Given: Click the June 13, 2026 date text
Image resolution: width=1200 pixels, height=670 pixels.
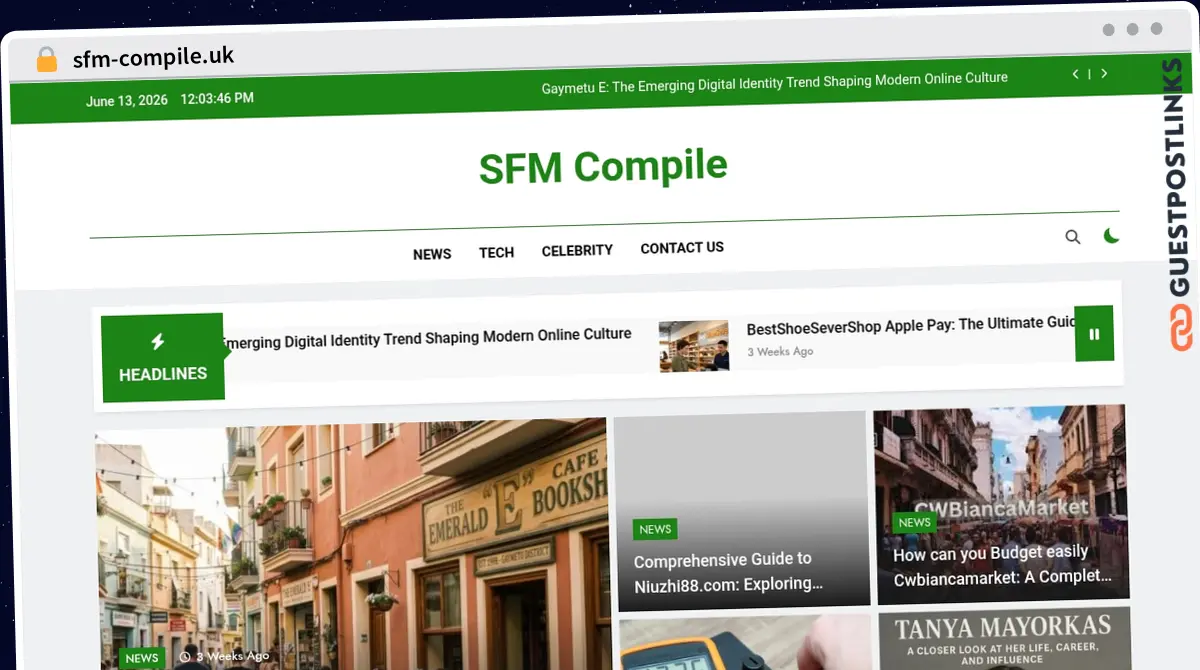Looking at the screenshot, I should coord(127,101).
